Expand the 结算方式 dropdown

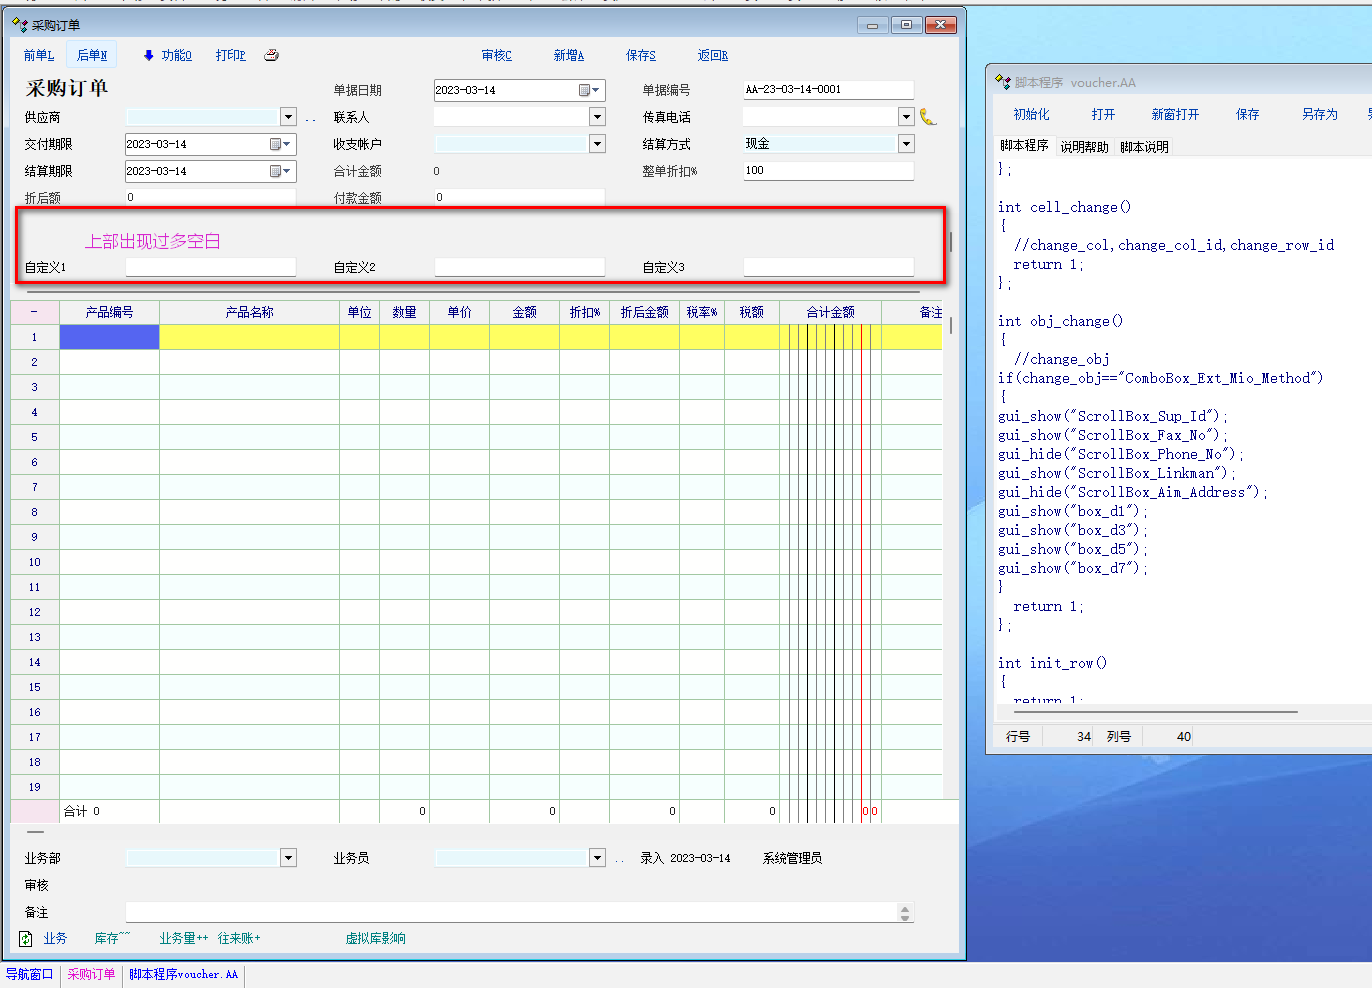[x=906, y=144]
